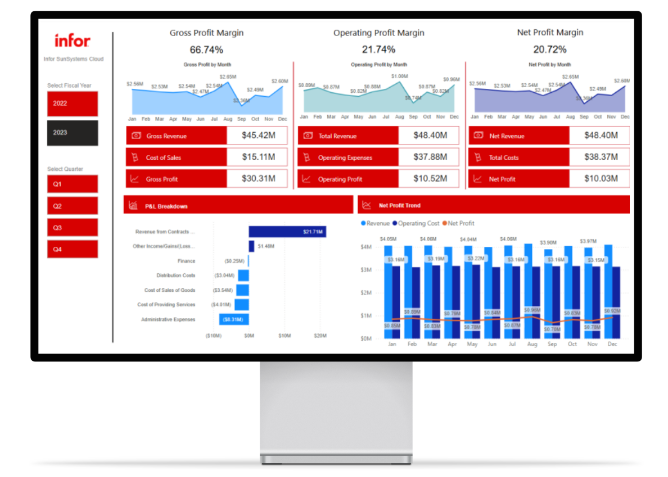Pick the Q4 quarter filter
Image resolution: width=668 pixels, height=477 pixels.
[72, 248]
